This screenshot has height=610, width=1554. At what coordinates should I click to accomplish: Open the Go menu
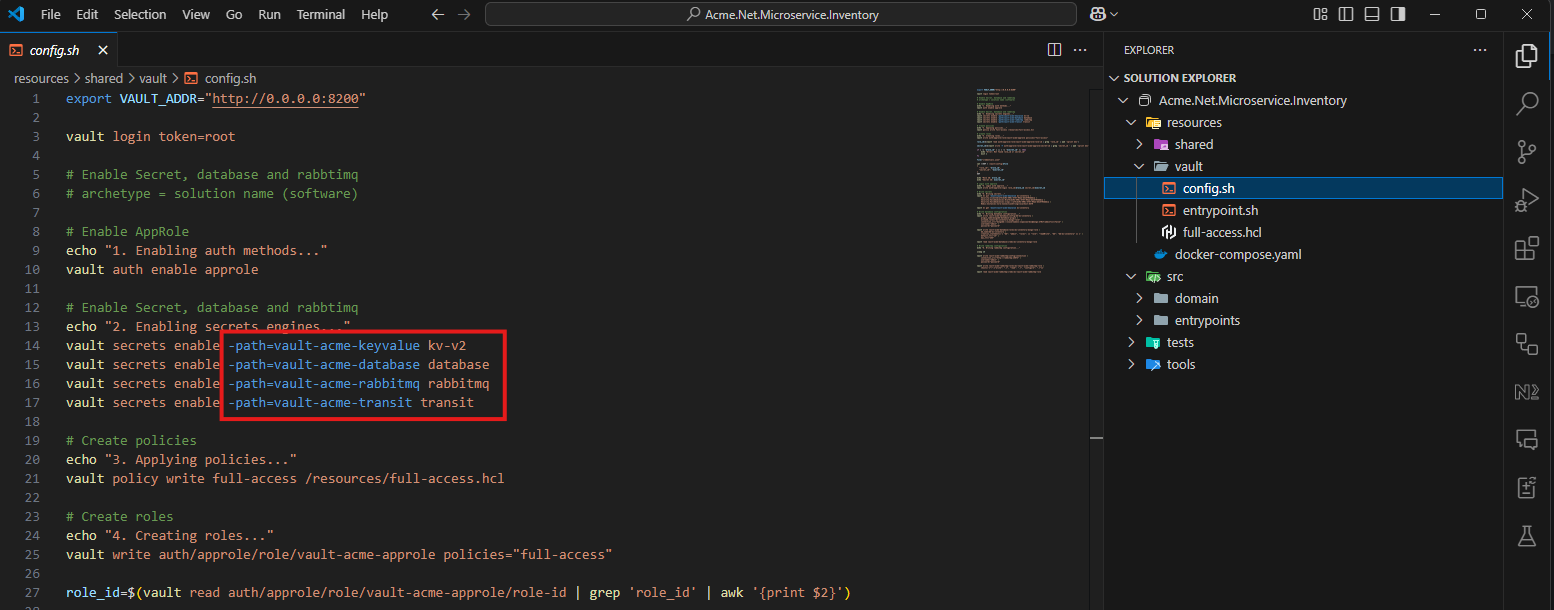pos(234,15)
